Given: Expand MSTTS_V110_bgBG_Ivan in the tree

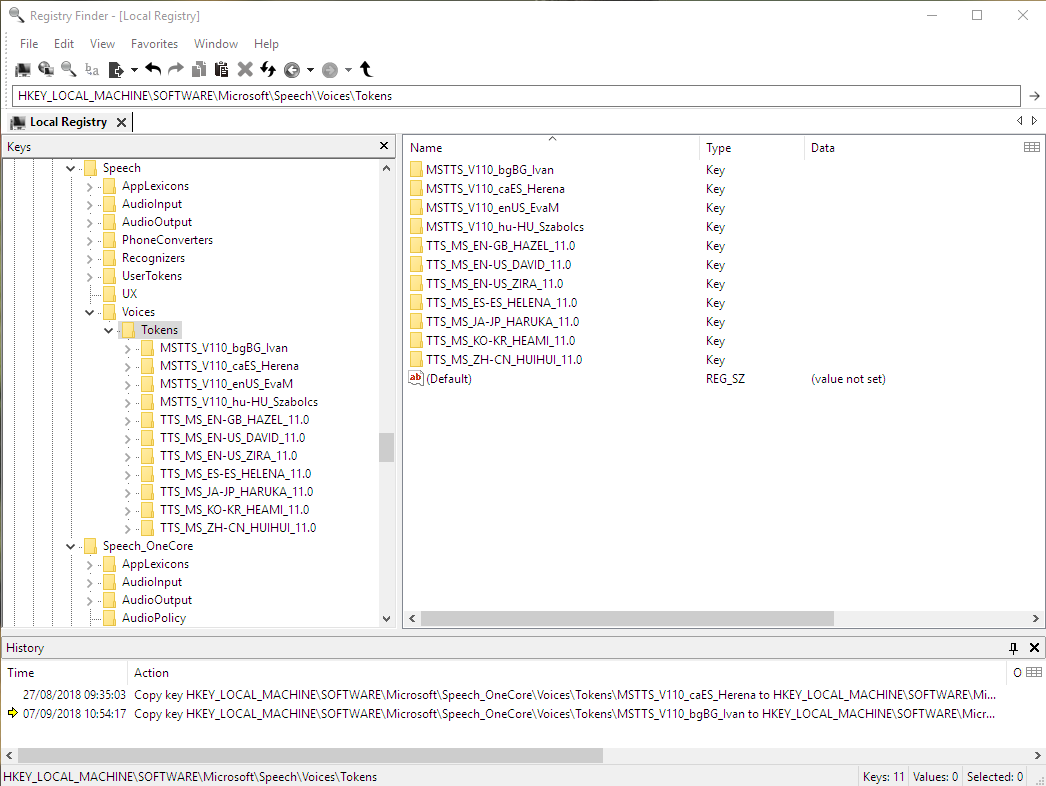Looking at the screenshot, I should coord(127,348).
